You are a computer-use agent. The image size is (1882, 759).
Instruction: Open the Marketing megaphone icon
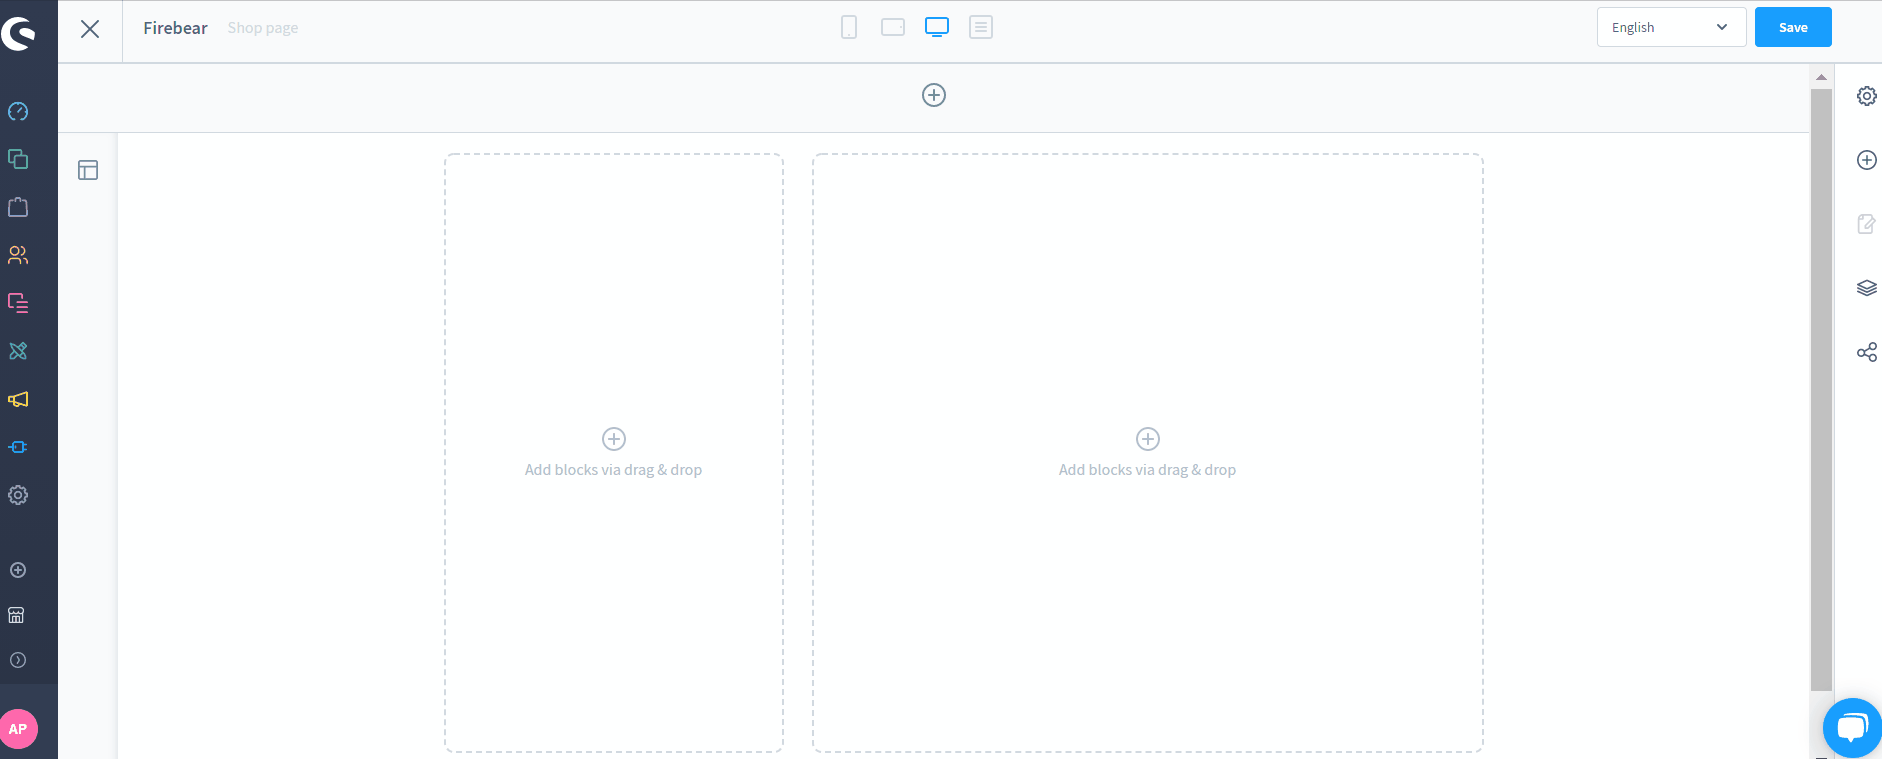pyautogui.click(x=18, y=399)
